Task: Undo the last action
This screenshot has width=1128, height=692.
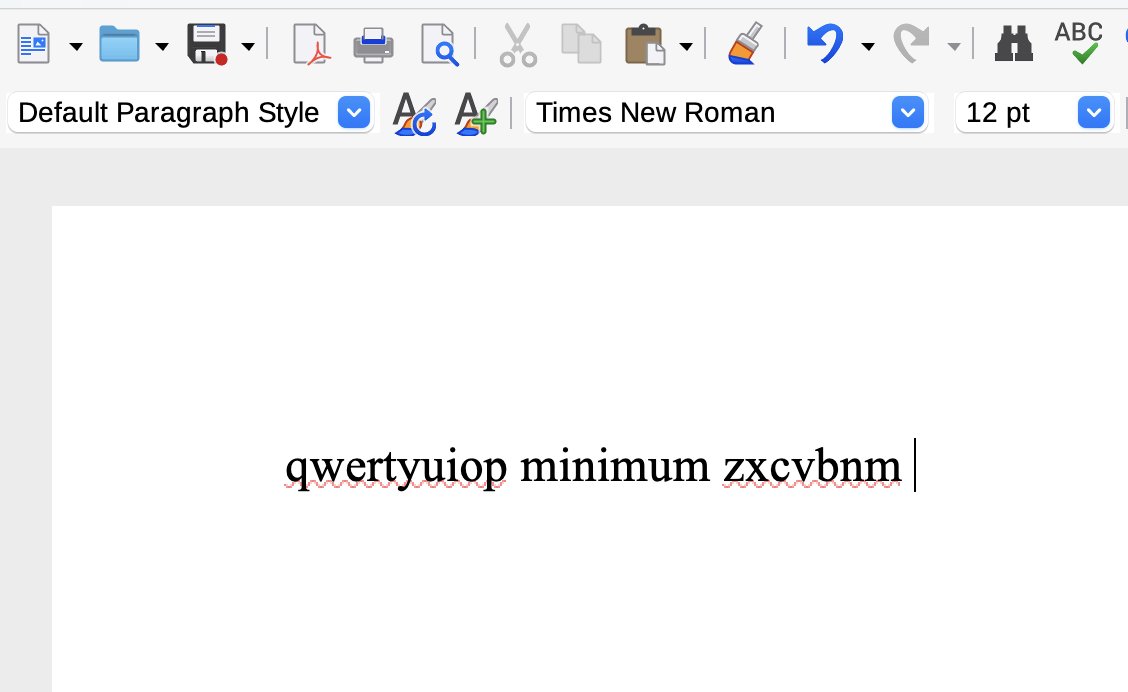Action: [823, 43]
